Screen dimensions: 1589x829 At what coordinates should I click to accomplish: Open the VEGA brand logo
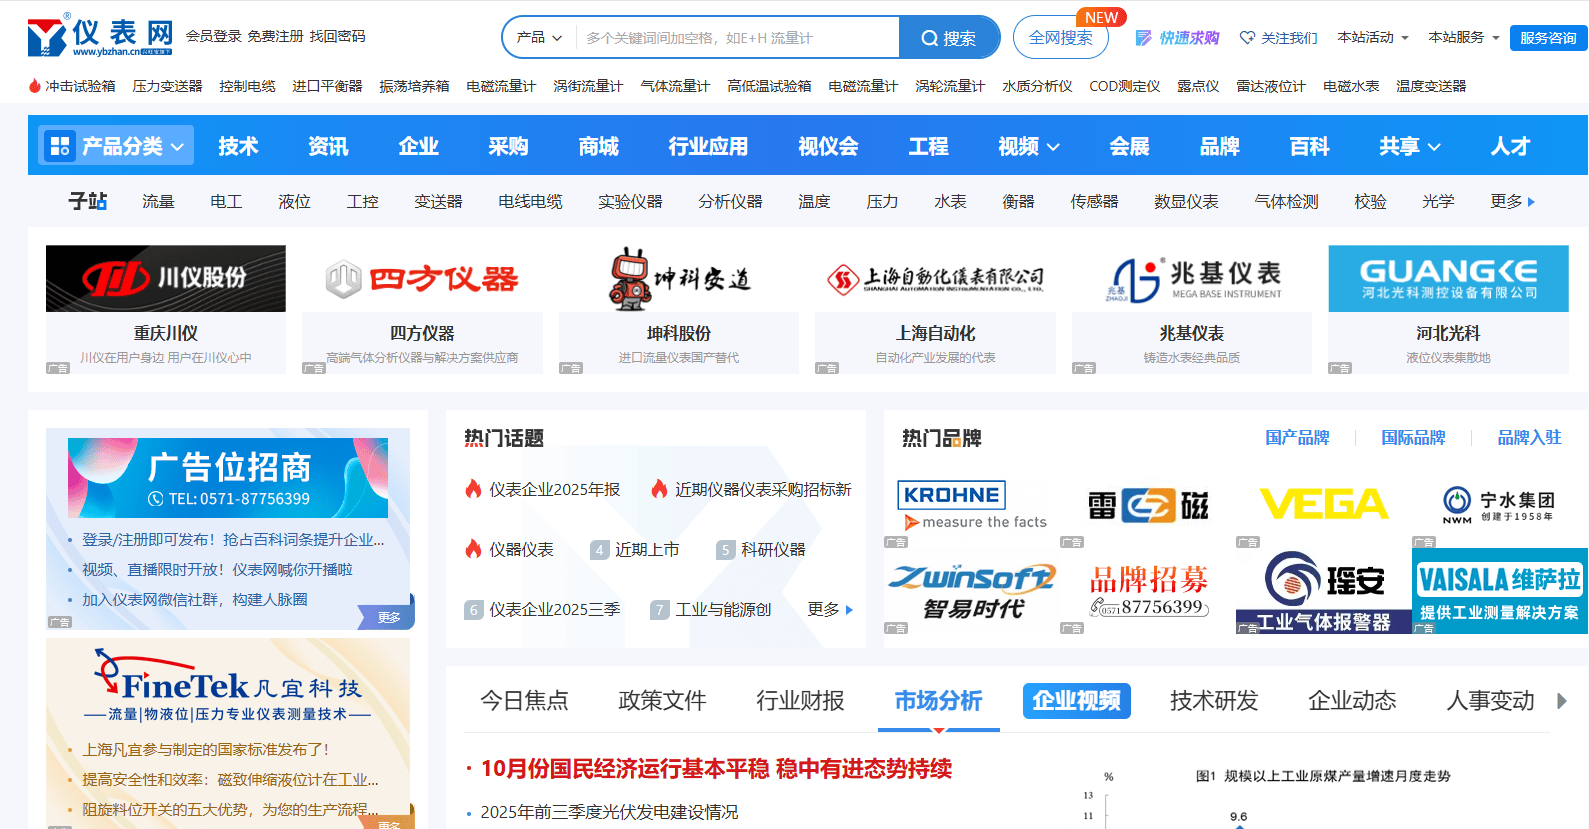pyautogui.click(x=1323, y=504)
